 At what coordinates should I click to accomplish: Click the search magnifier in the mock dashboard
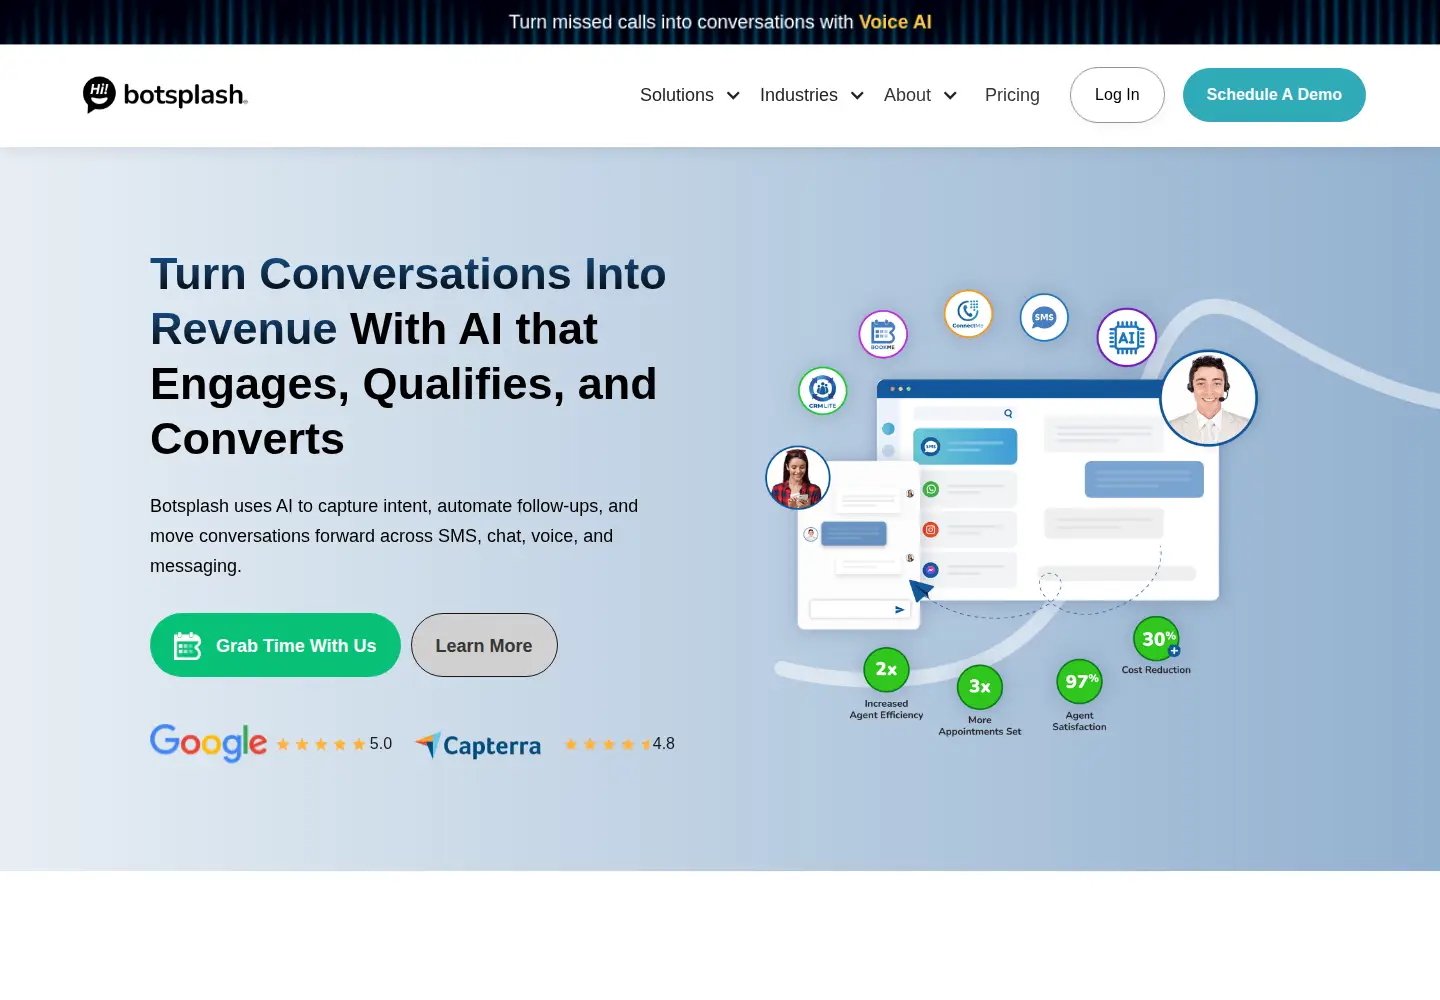click(x=1008, y=413)
